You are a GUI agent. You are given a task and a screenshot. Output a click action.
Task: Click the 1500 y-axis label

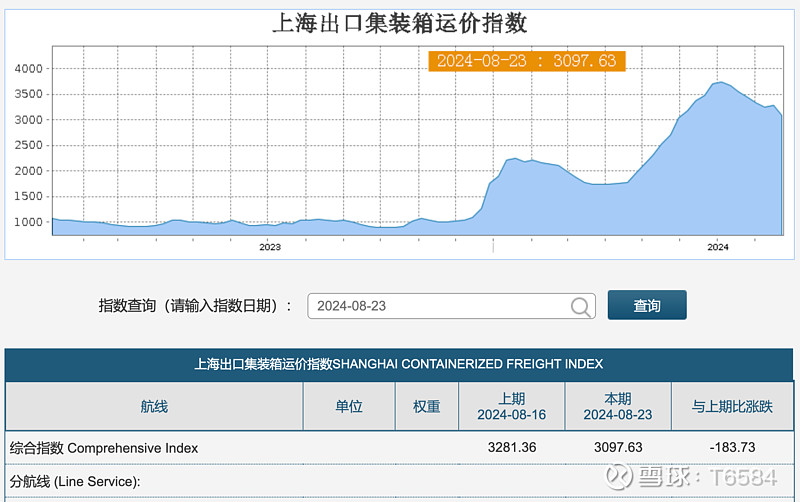coord(29,196)
